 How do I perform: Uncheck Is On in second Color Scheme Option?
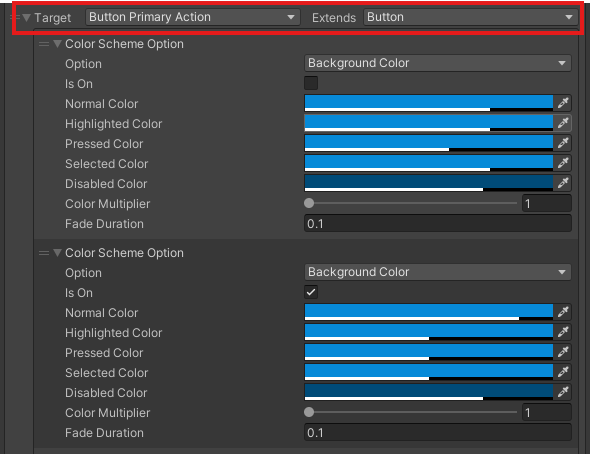(311, 292)
